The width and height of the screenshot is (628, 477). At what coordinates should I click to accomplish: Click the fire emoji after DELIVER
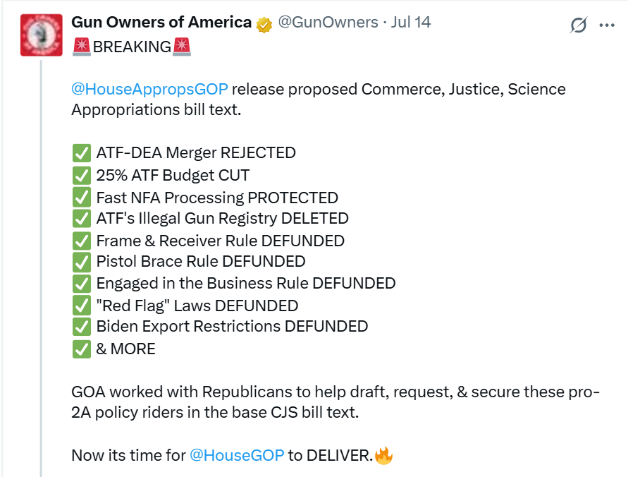pos(384,455)
